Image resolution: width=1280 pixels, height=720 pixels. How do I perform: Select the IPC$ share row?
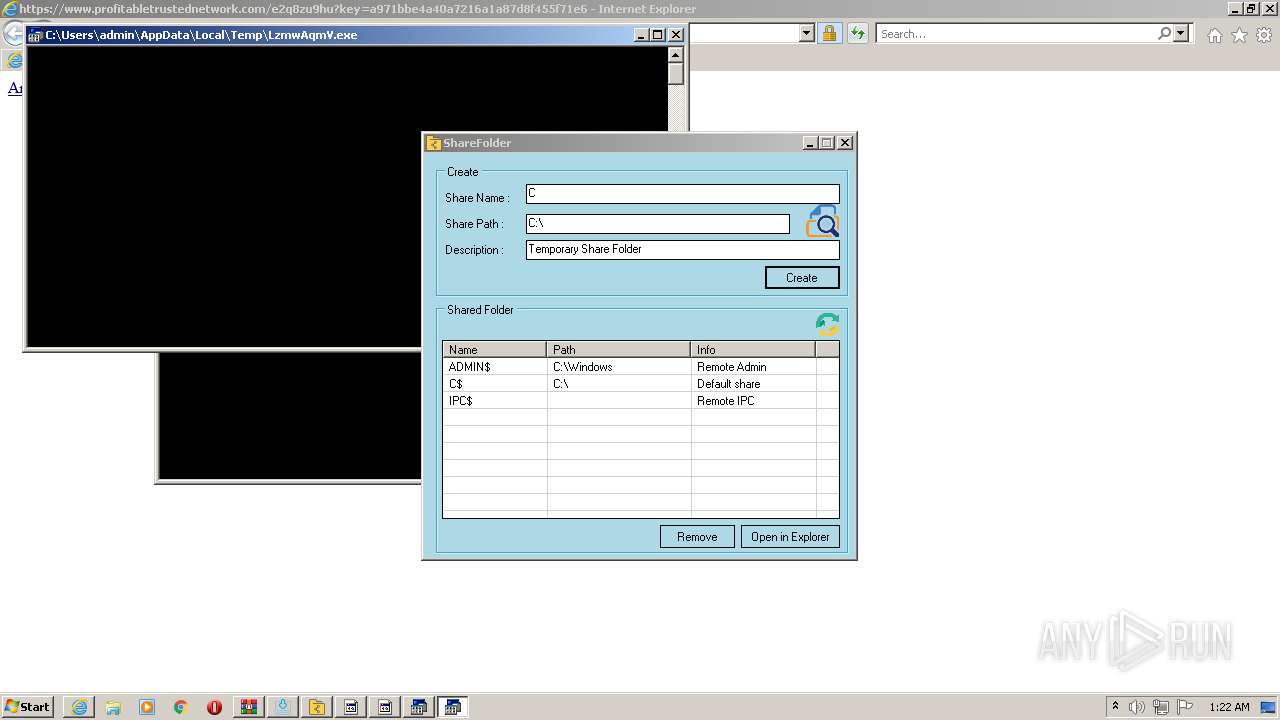(640, 401)
